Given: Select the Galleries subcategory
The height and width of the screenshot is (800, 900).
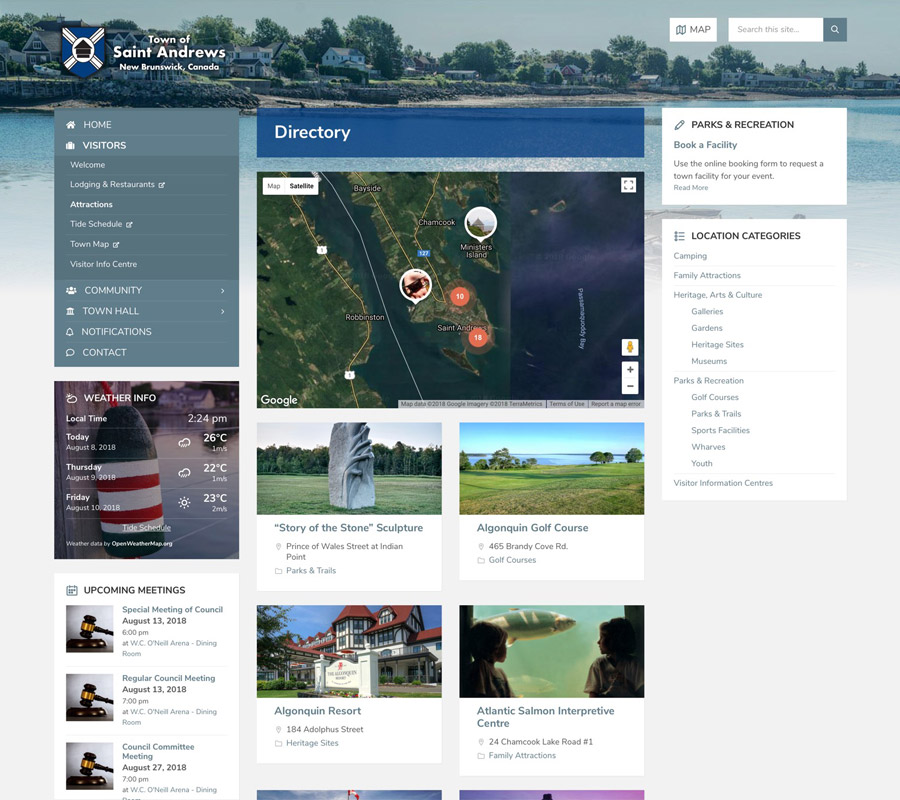Looking at the screenshot, I should pos(707,312).
